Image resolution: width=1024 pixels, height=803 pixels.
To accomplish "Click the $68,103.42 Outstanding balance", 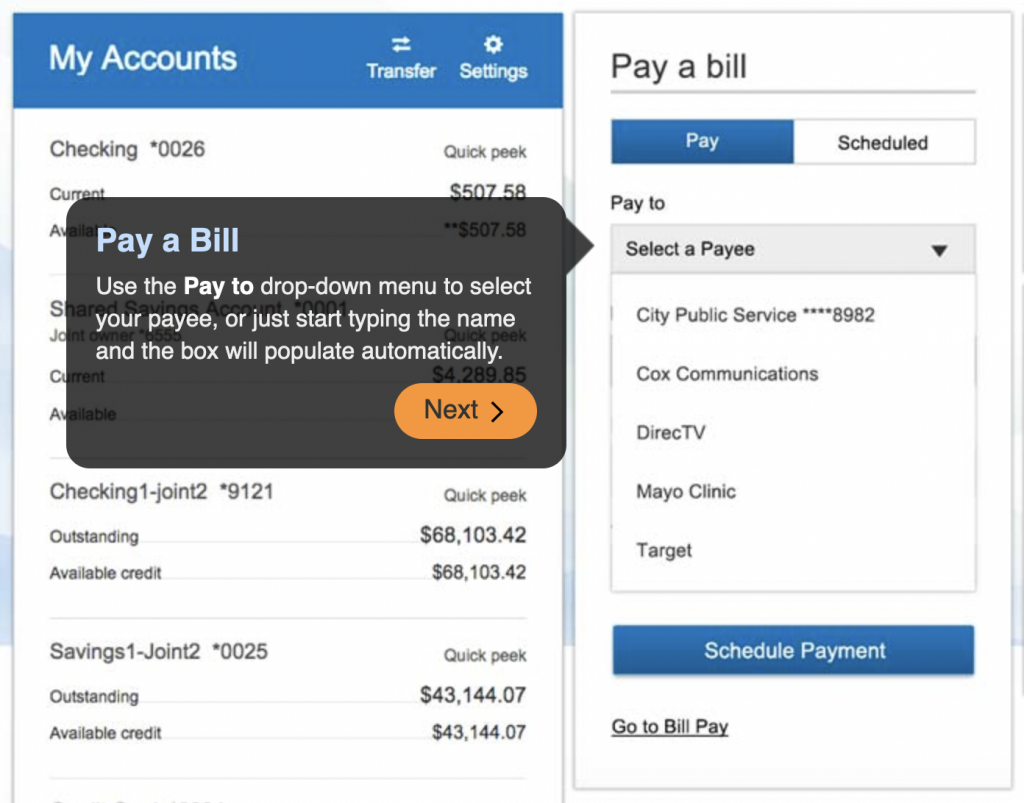I will pos(473,535).
